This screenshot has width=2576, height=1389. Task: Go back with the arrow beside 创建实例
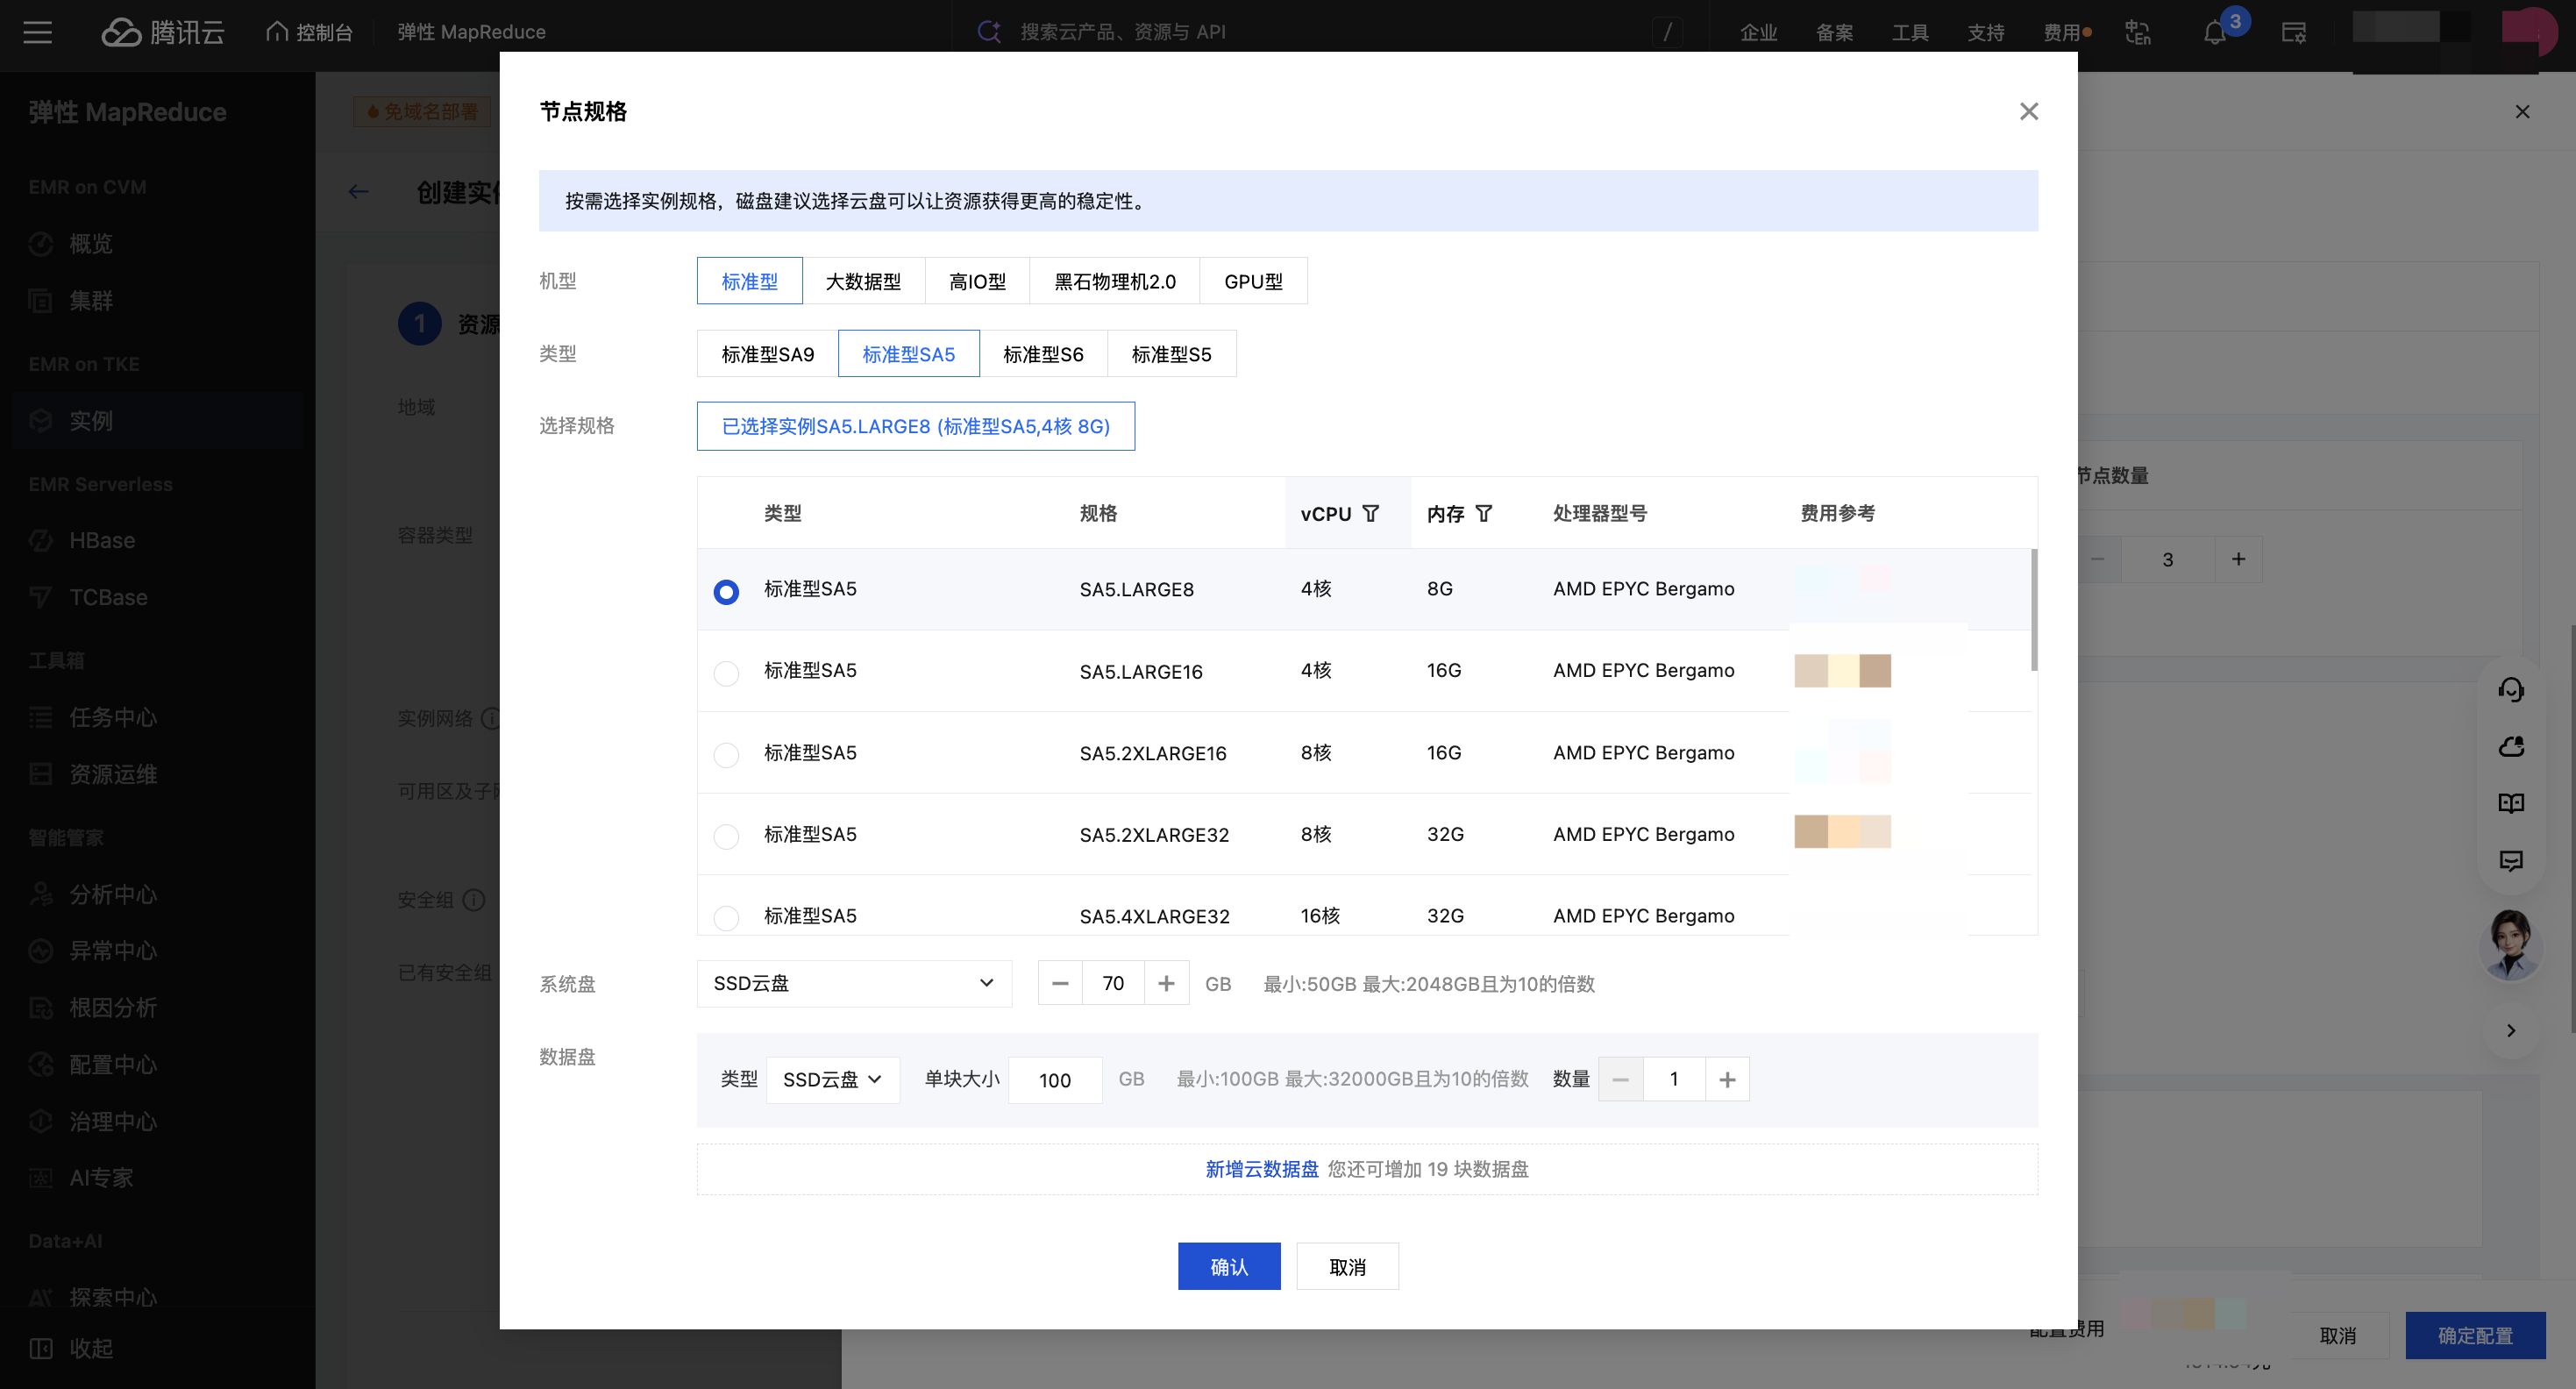click(359, 192)
